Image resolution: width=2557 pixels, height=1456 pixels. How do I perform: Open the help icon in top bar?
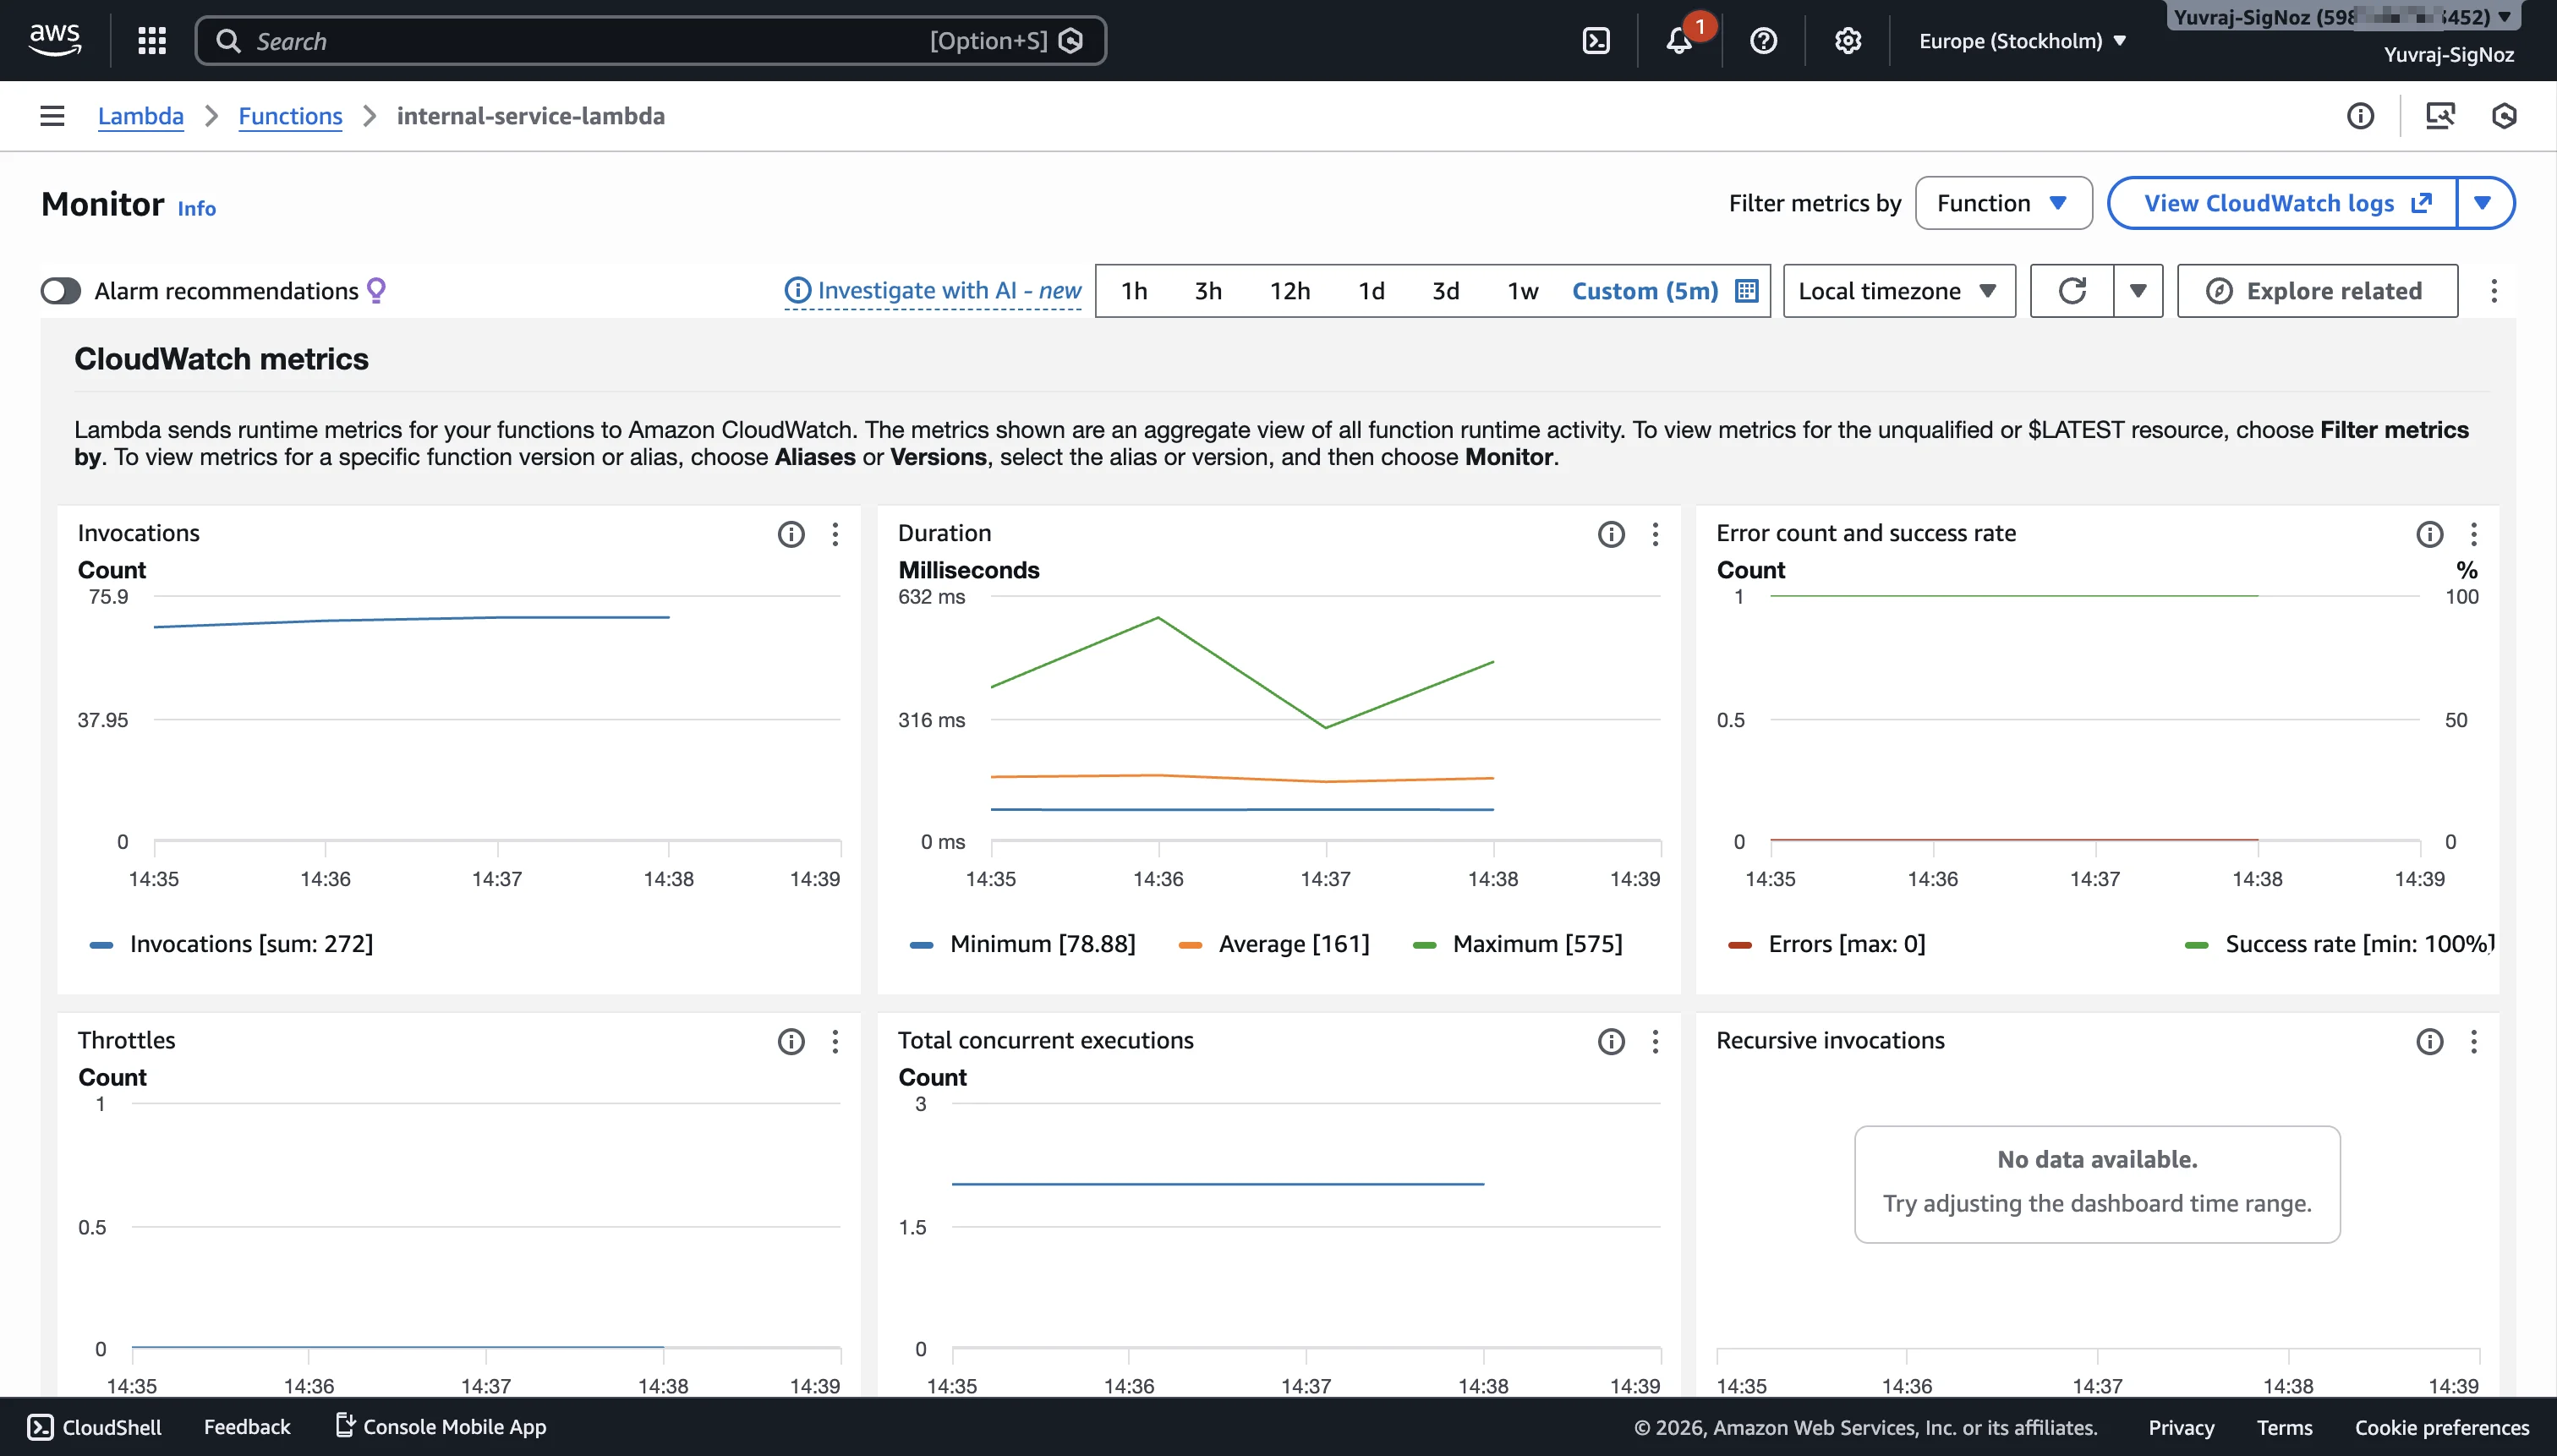(1763, 40)
